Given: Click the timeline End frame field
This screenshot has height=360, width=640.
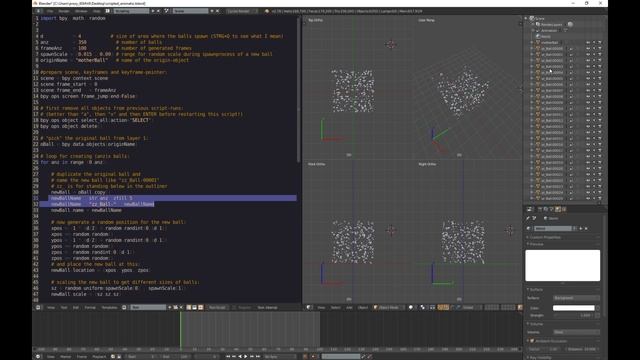Looking at the screenshot, I should pos(176,356).
